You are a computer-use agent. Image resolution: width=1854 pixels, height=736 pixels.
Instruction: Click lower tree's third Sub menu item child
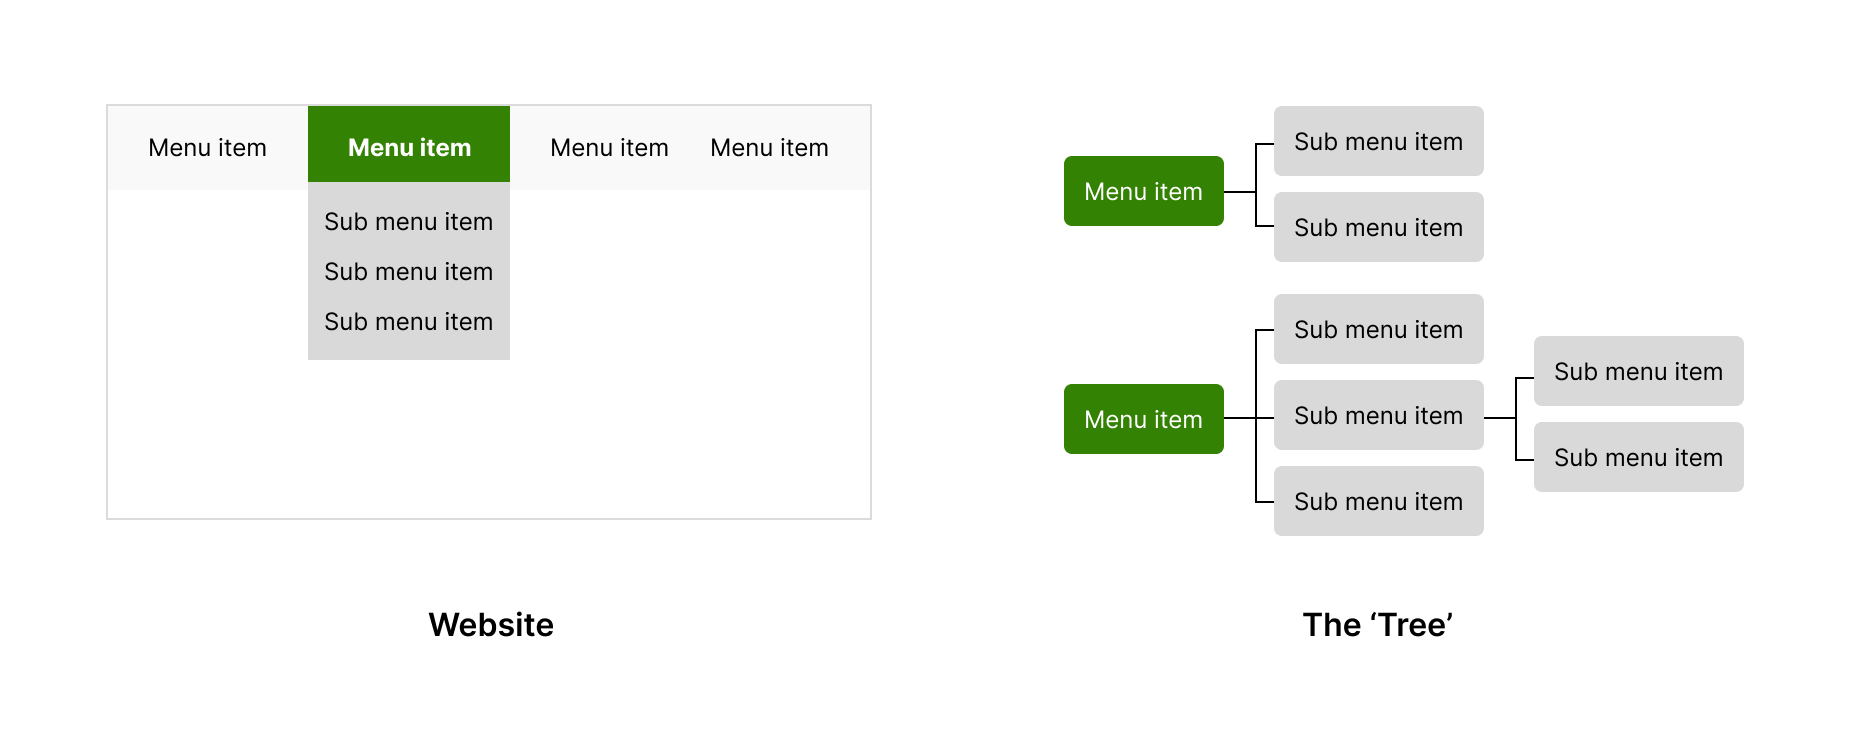1378,501
